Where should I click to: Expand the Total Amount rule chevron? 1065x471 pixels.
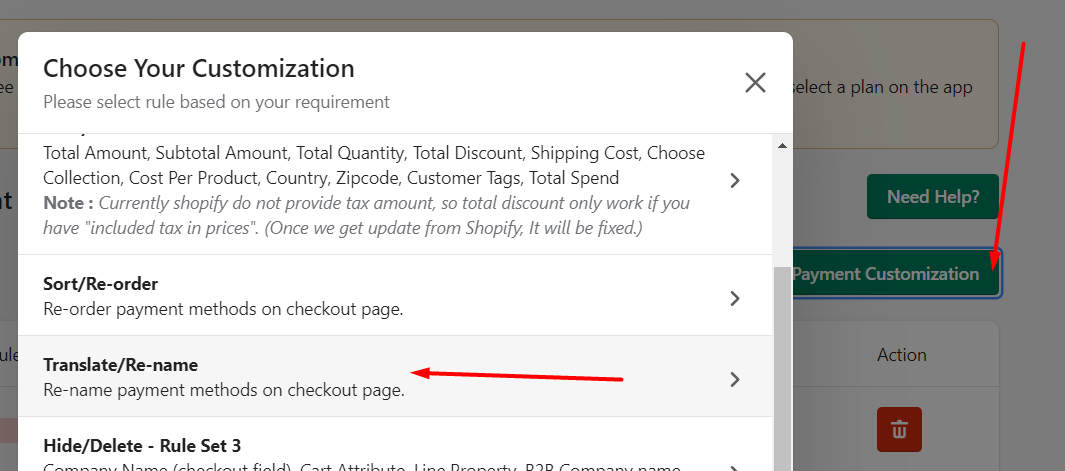click(735, 180)
